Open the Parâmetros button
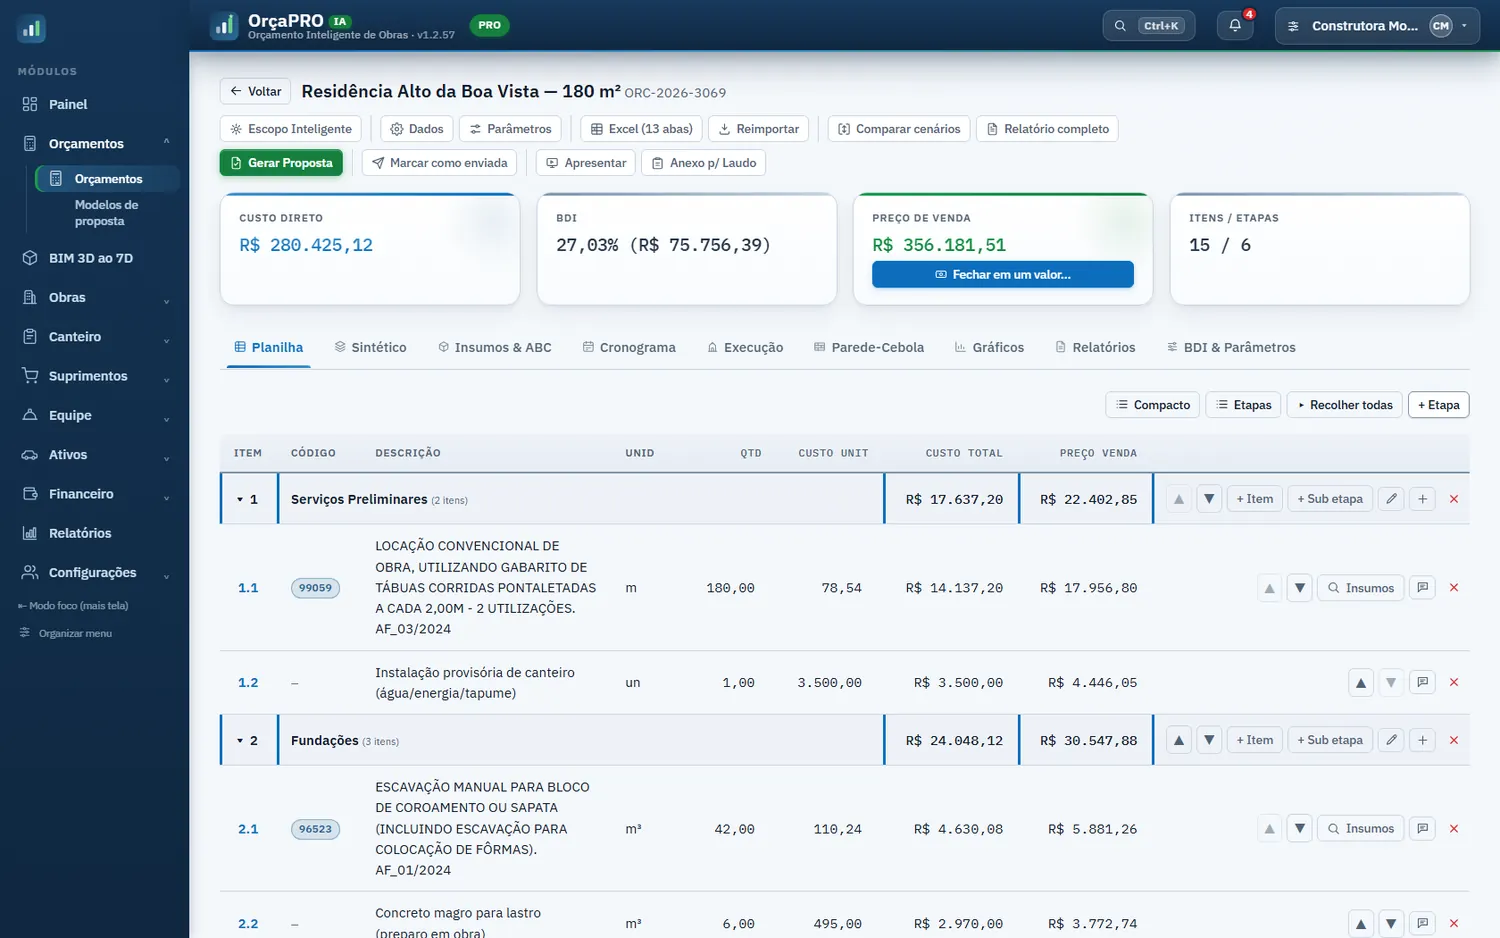 point(510,129)
